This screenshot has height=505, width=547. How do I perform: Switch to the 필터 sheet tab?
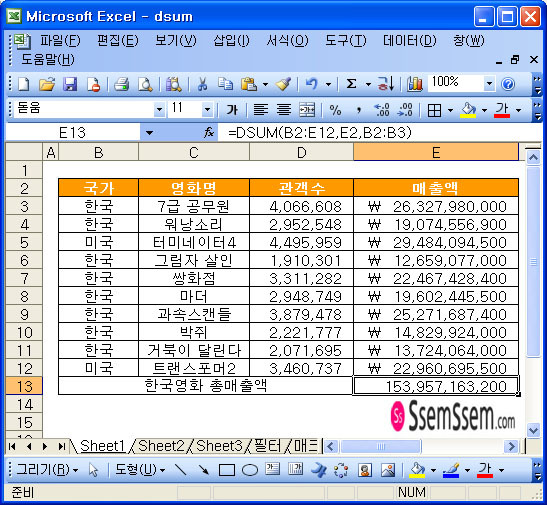[x=268, y=446]
